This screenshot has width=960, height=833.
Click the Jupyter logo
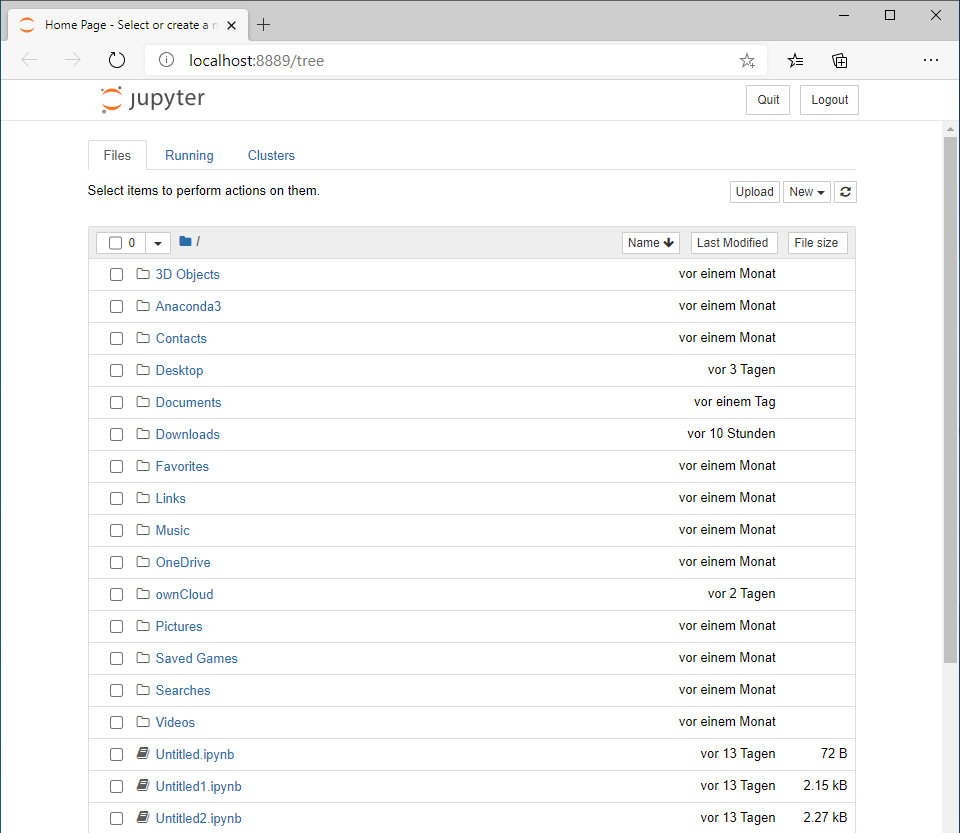tap(153, 99)
